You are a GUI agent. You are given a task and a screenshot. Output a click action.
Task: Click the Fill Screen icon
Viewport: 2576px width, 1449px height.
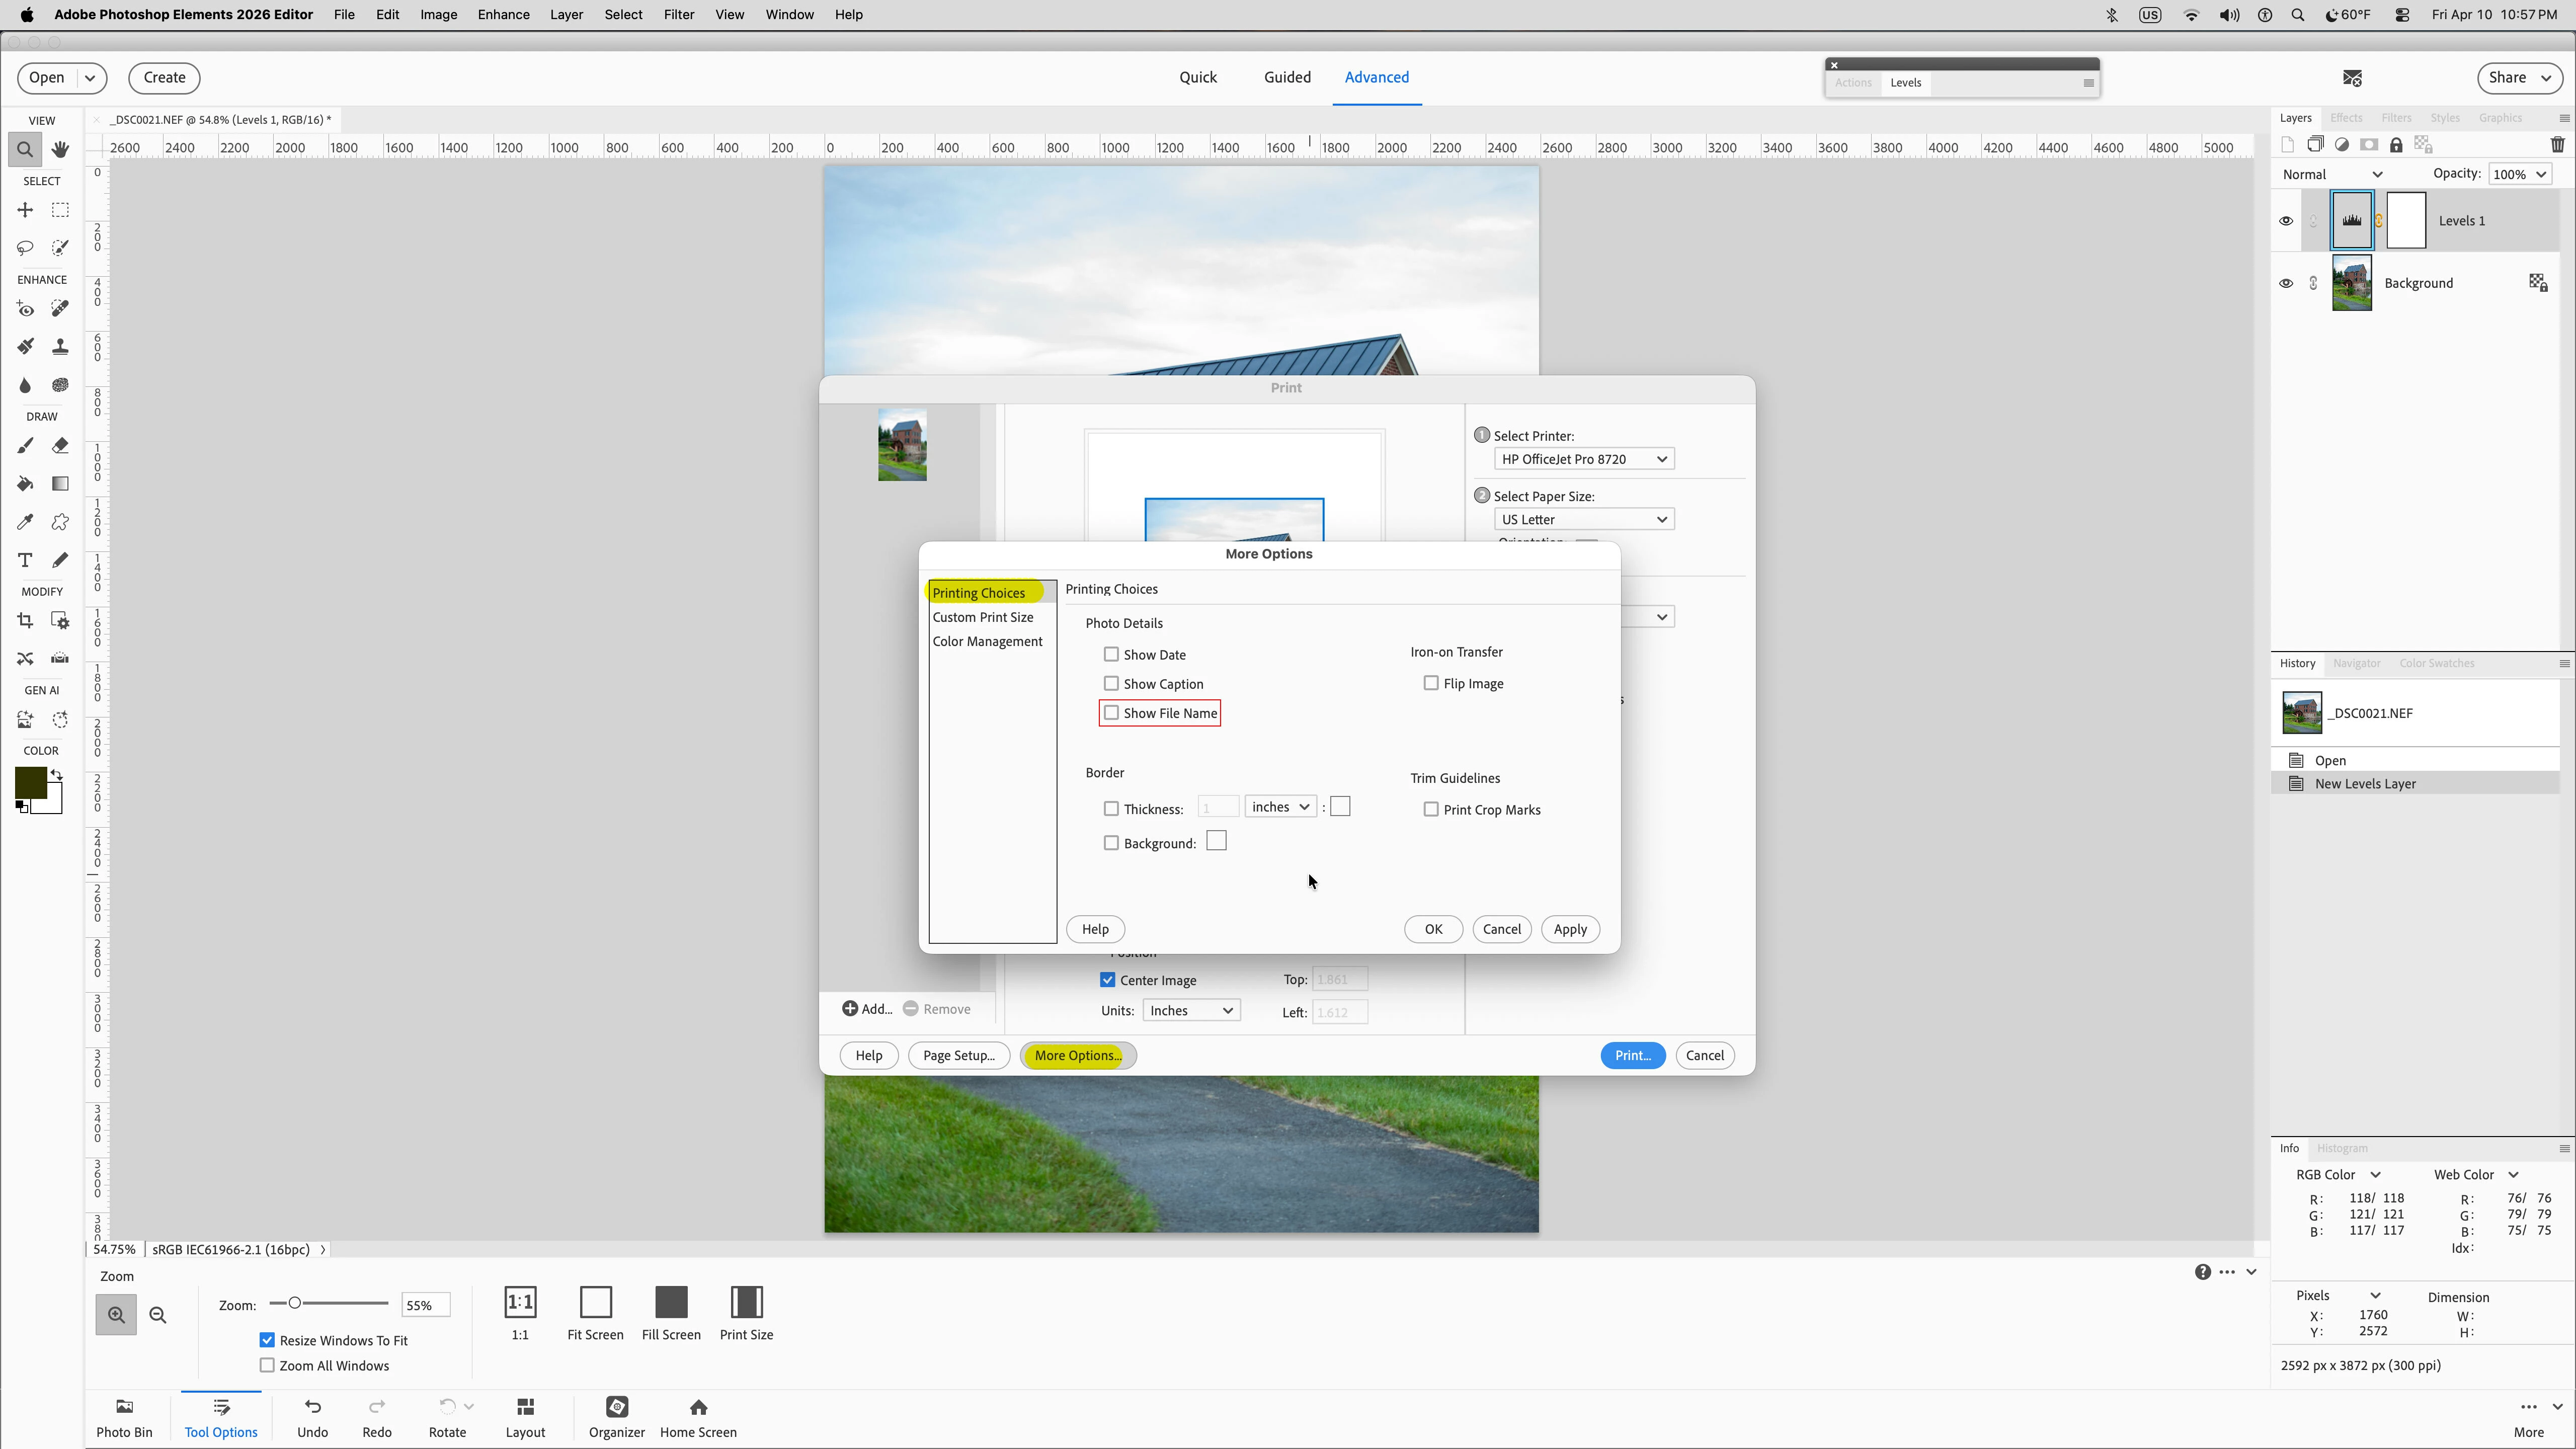(x=671, y=1302)
